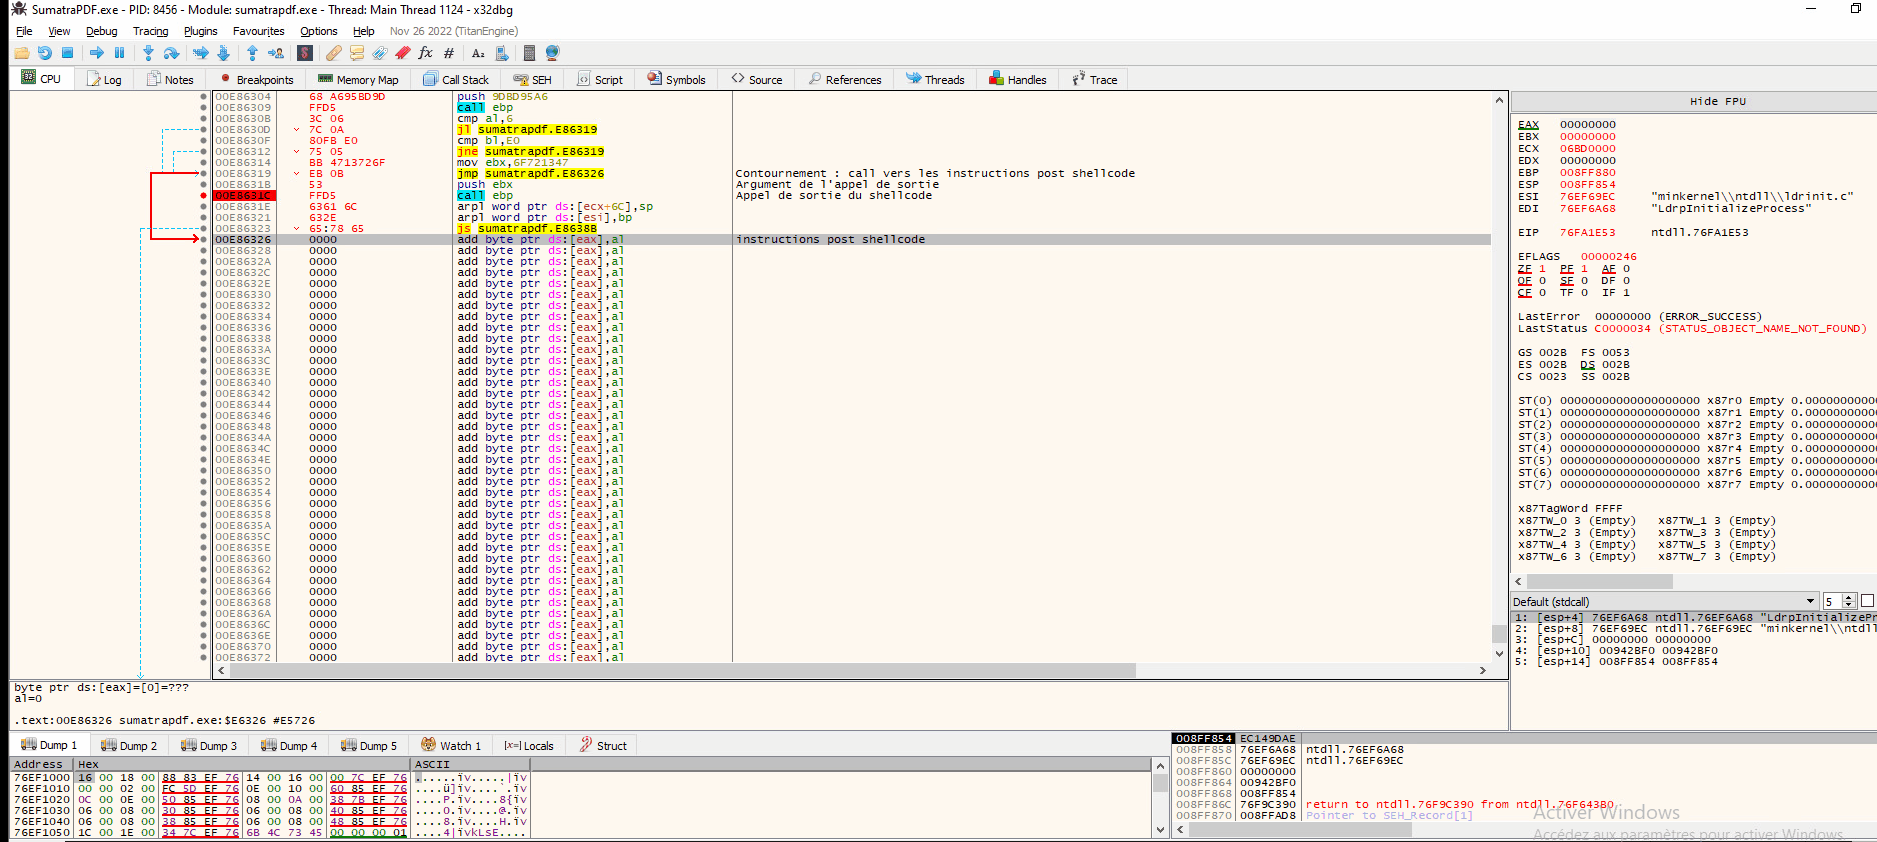Click the Step over icon

click(x=172, y=53)
